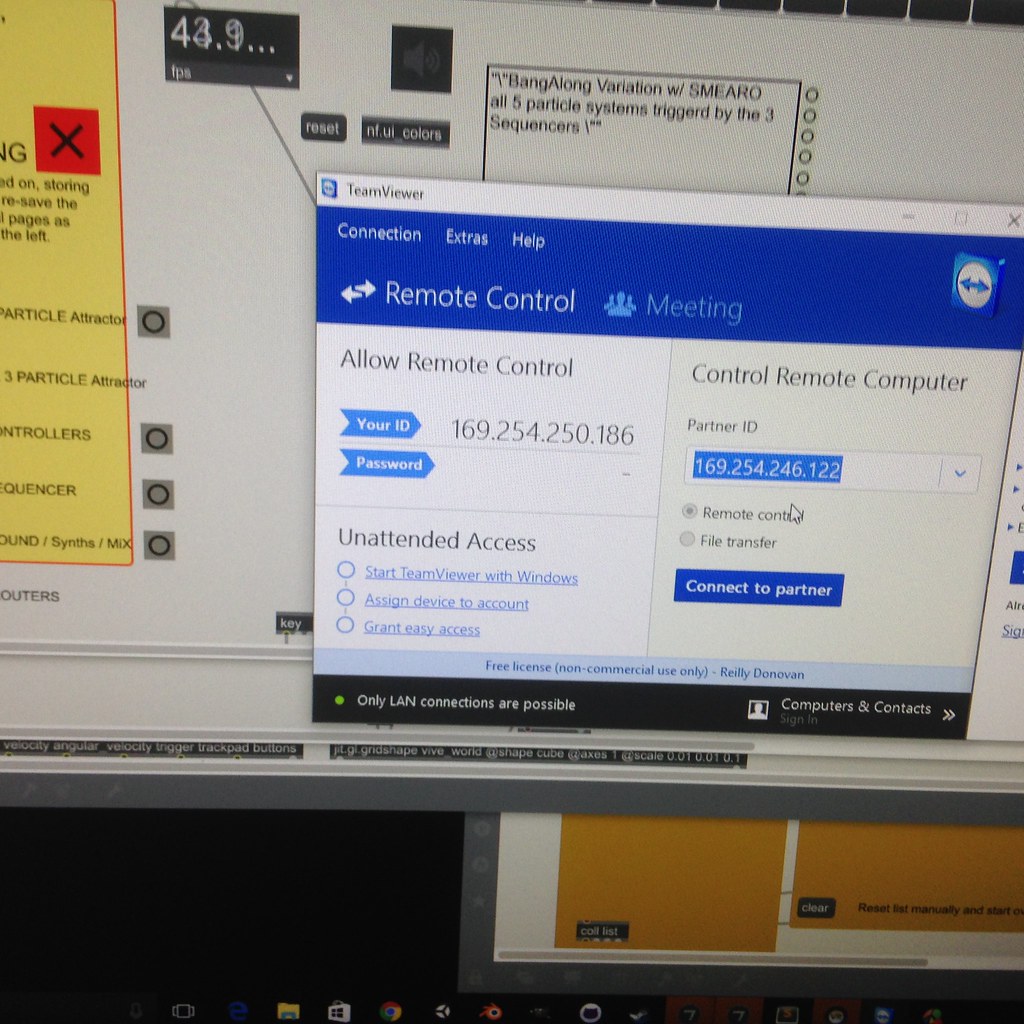Click topmost preset circle beside BangAlong comment

[x=812, y=95]
